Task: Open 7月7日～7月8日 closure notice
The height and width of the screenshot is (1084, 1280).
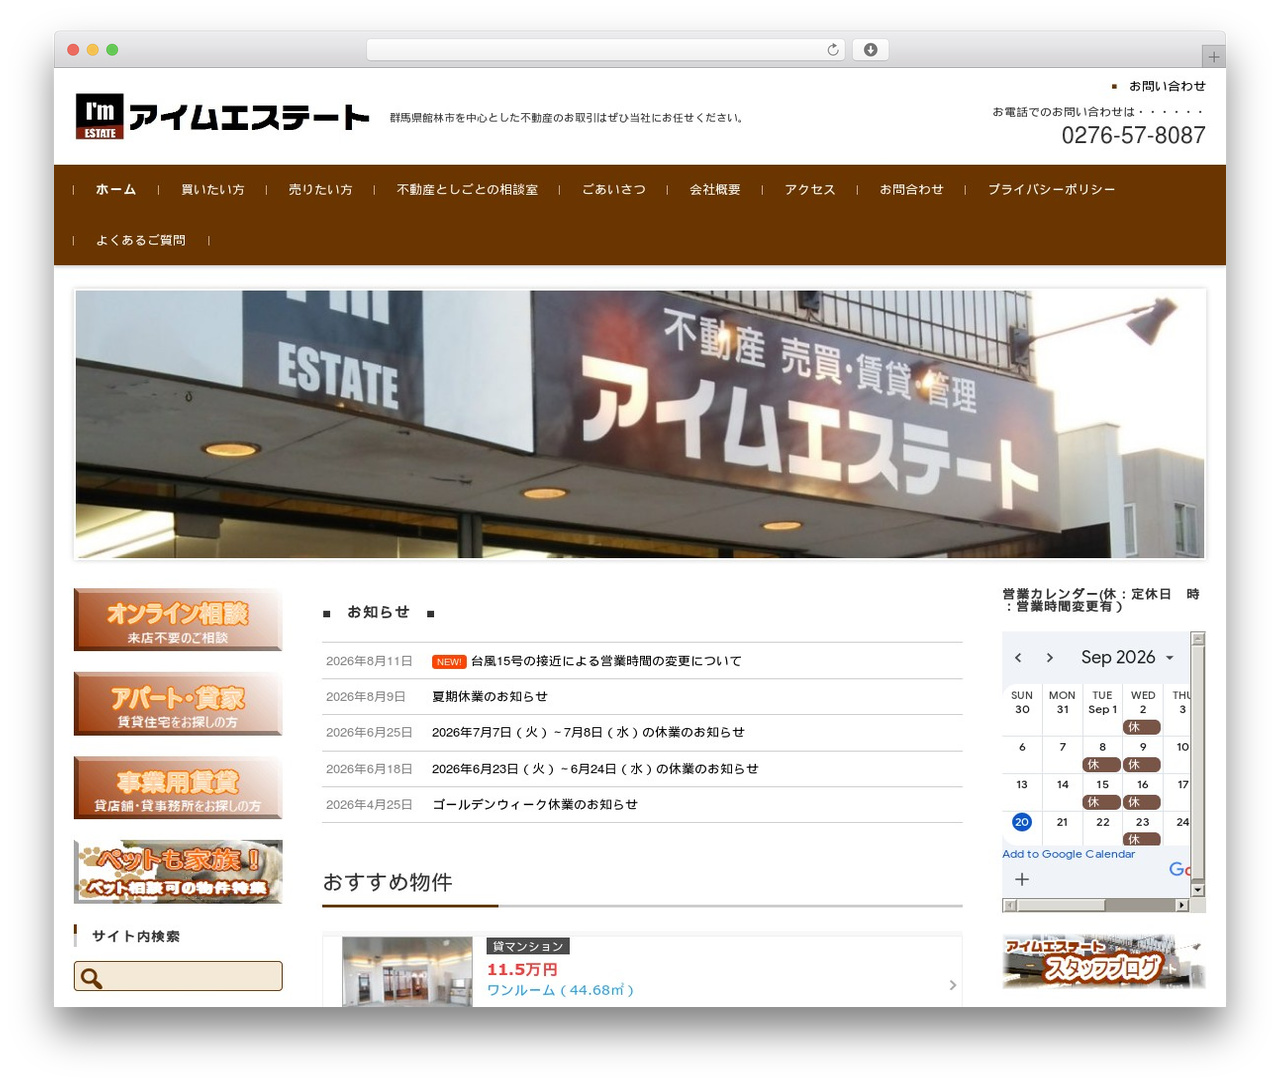Action: tap(588, 733)
